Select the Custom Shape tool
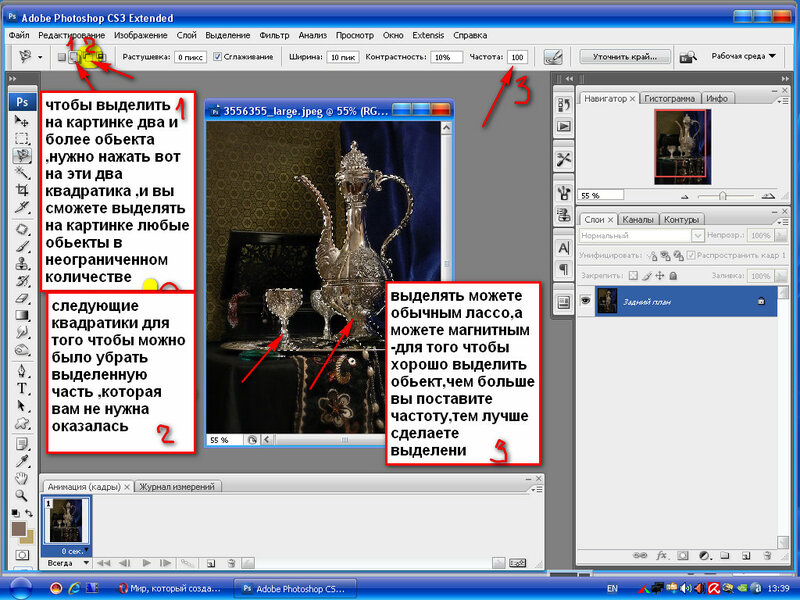The height and width of the screenshot is (600, 800). (21, 423)
